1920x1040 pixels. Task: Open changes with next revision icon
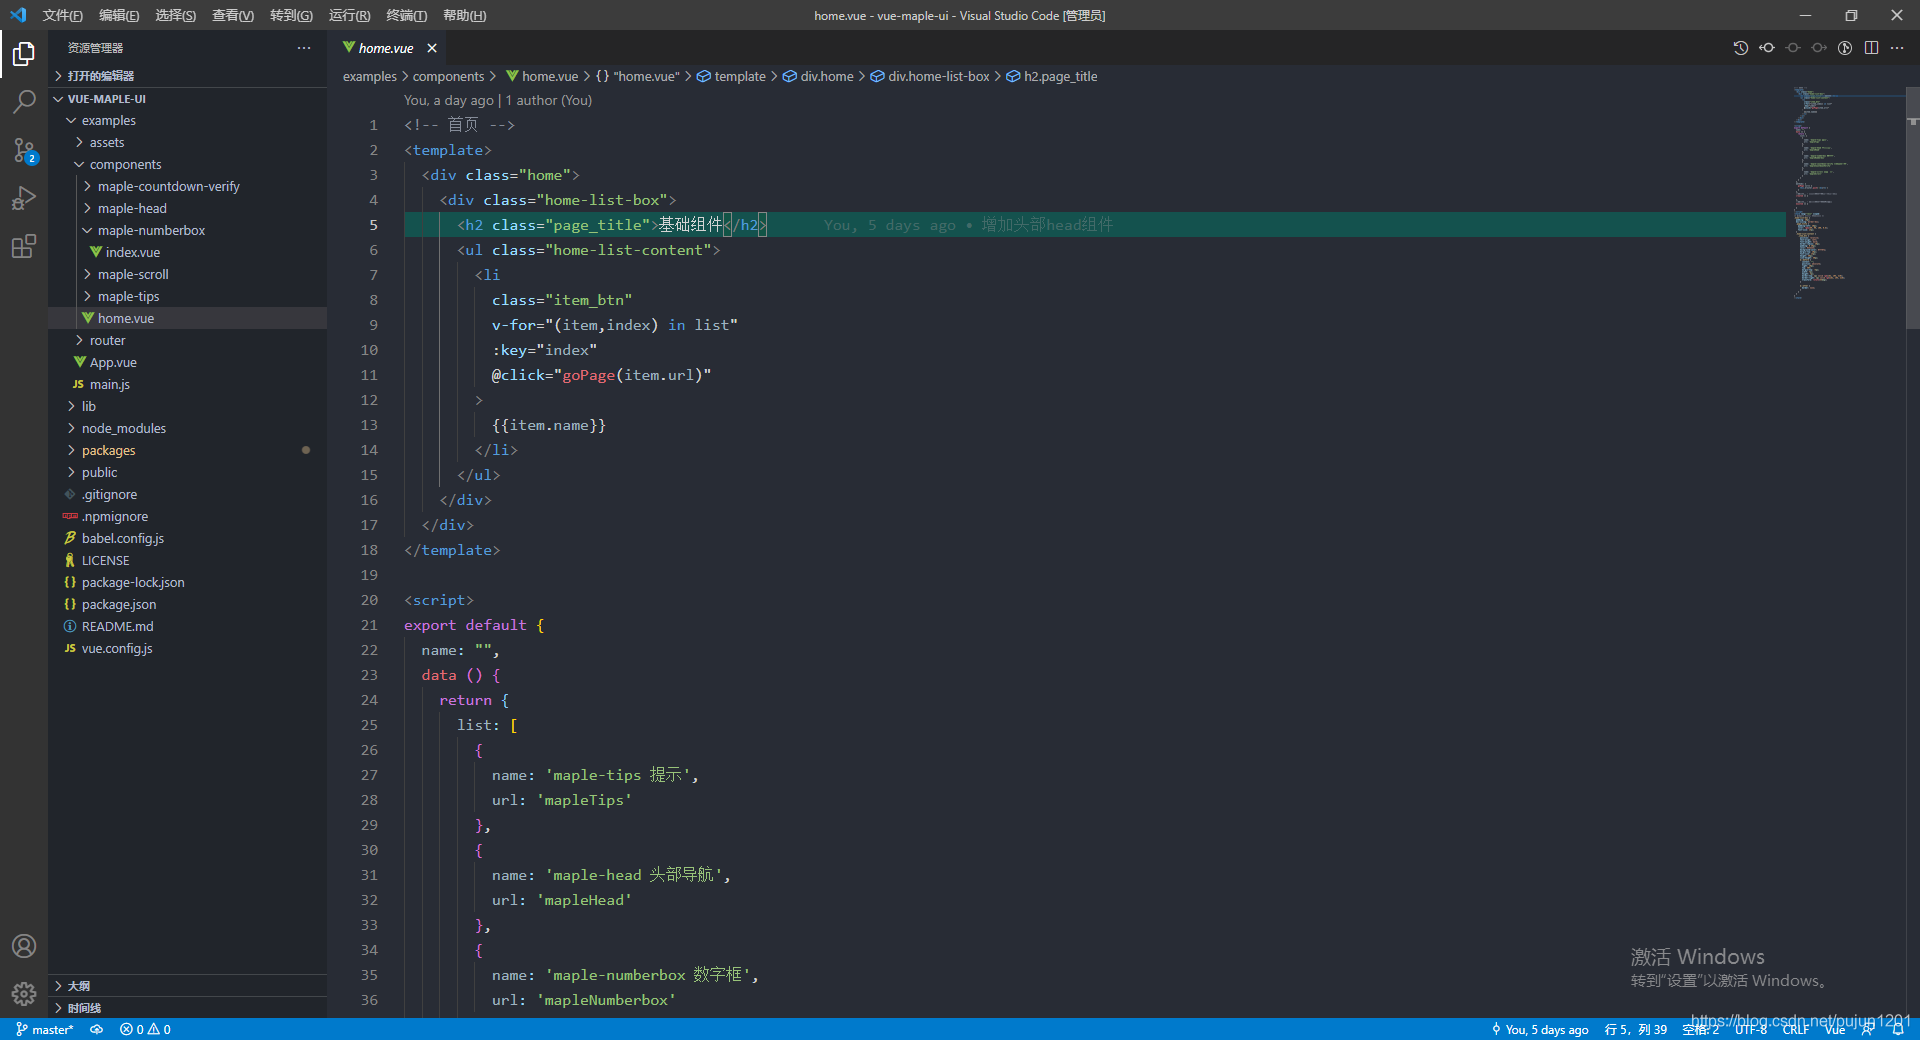click(x=1819, y=48)
